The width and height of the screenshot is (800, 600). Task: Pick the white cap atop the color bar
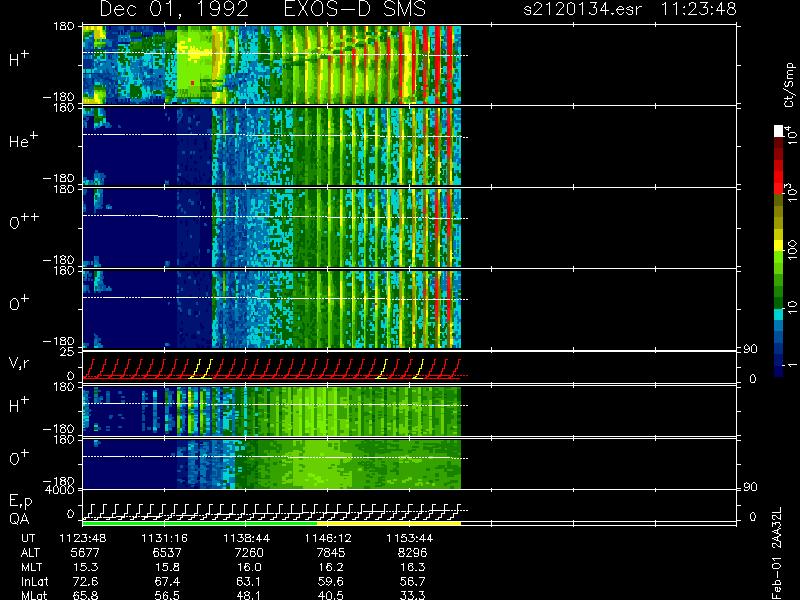(x=779, y=131)
